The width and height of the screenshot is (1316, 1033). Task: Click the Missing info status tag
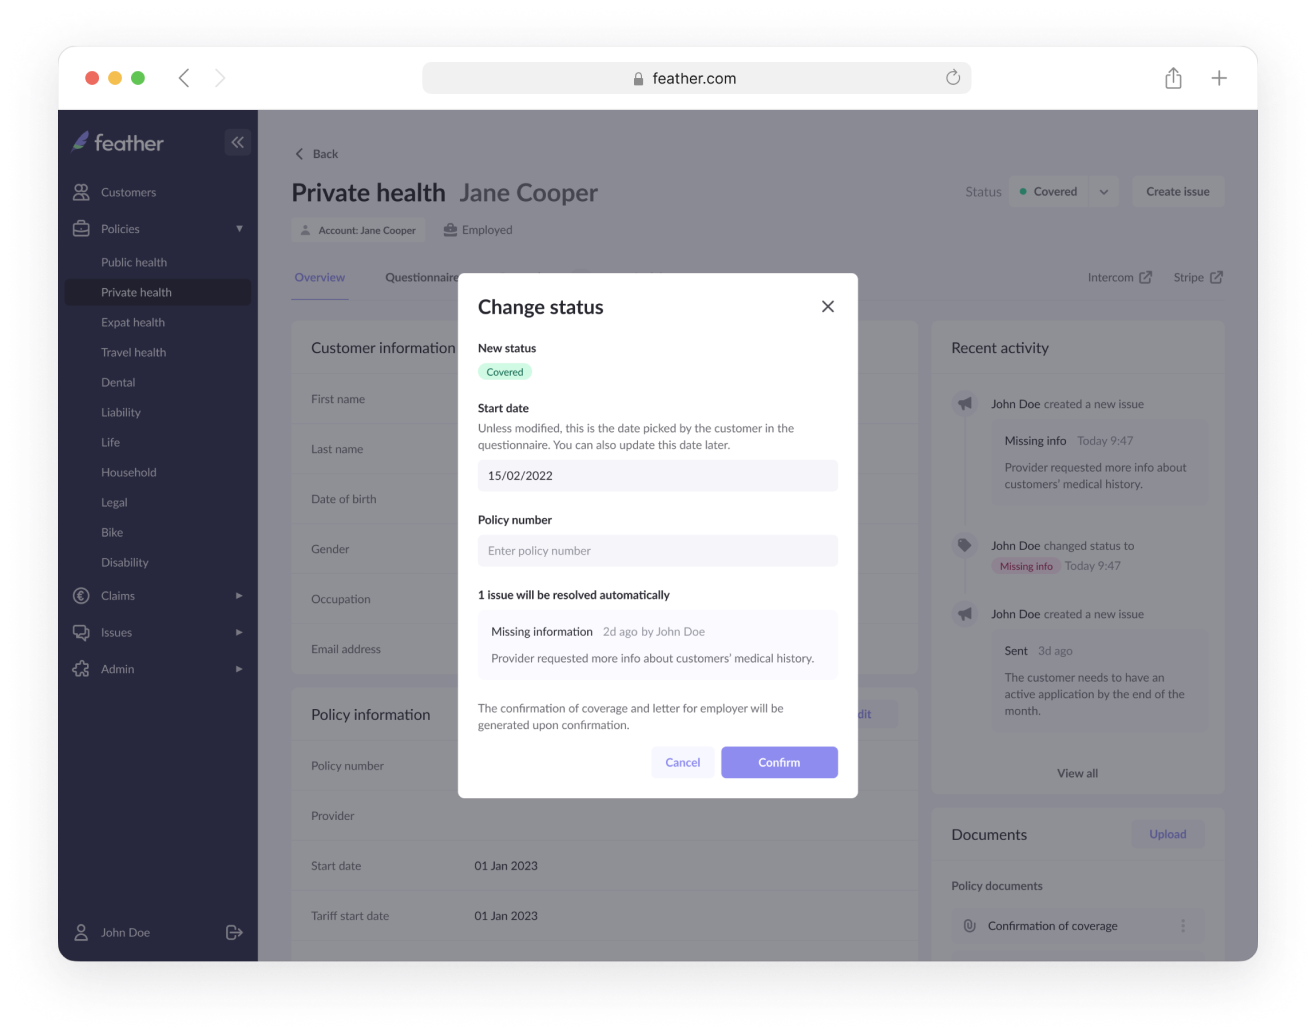[x=1026, y=566]
